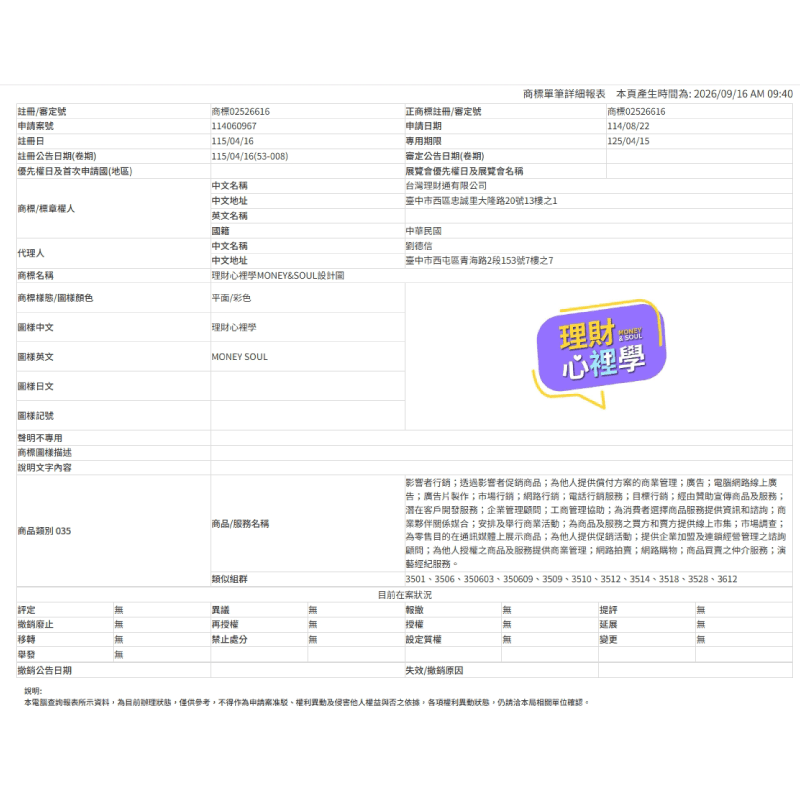The width and height of the screenshot is (800, 800).
Task: Click the 延展 status label
Action: [x=608, y=624]
